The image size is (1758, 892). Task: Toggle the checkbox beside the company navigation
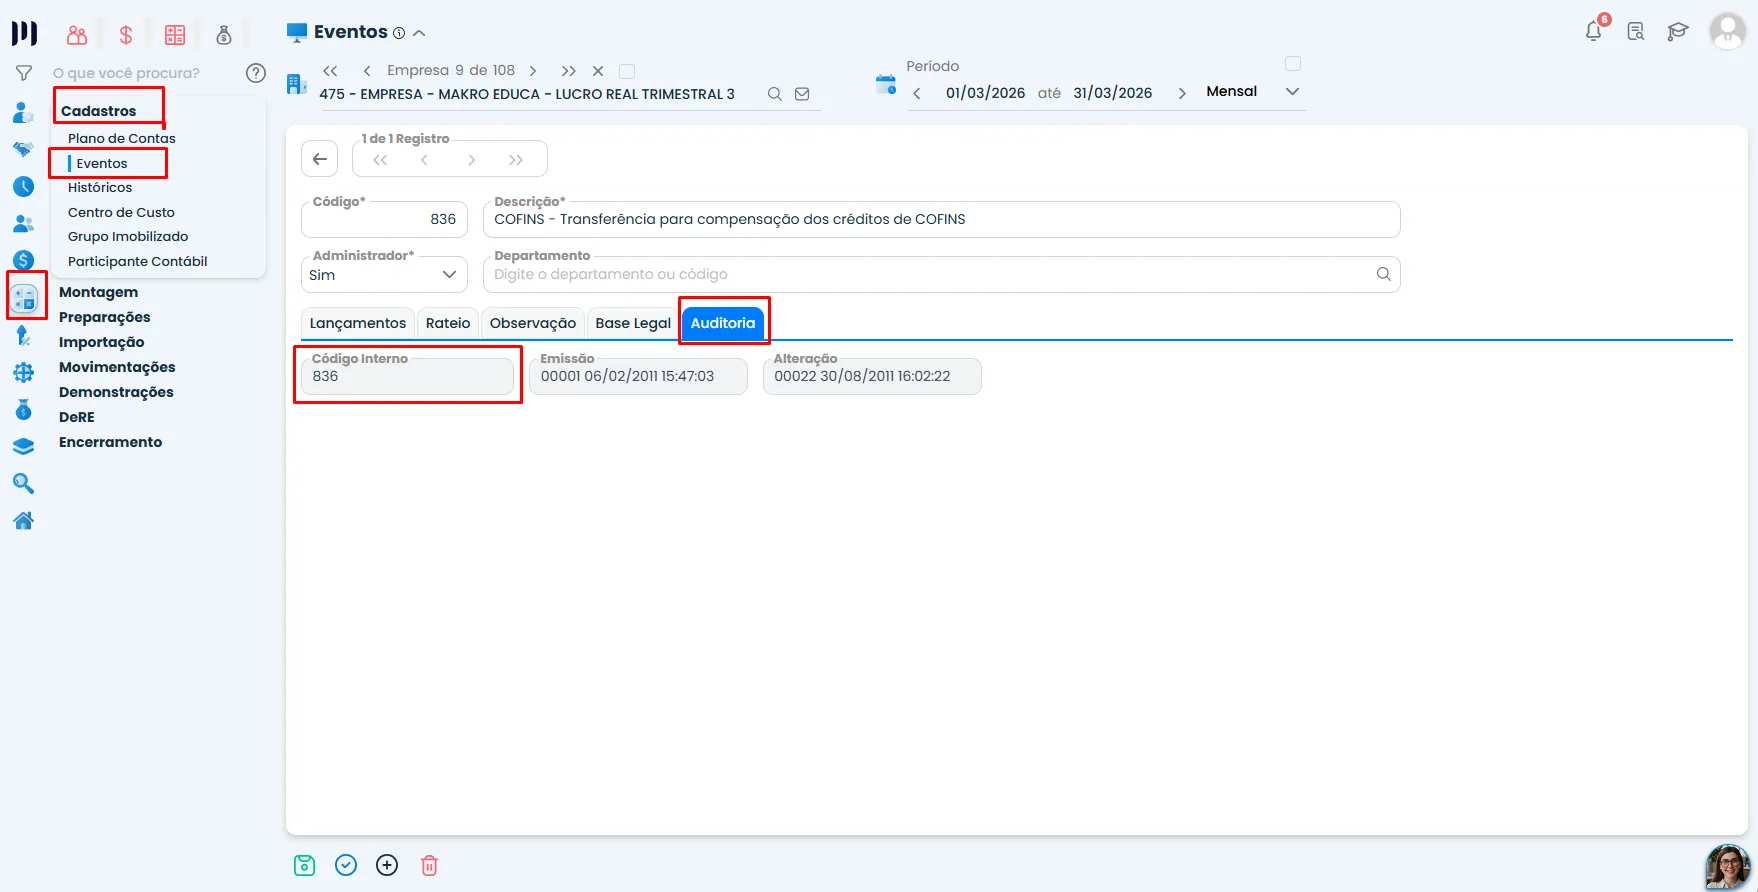(627, 71)
